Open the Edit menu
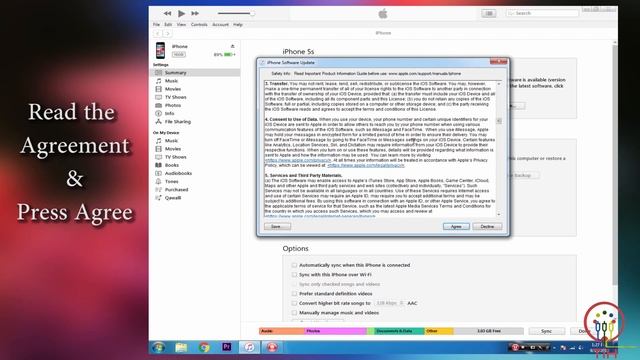This screenshot has width=640, height=360. click(168, 25)
